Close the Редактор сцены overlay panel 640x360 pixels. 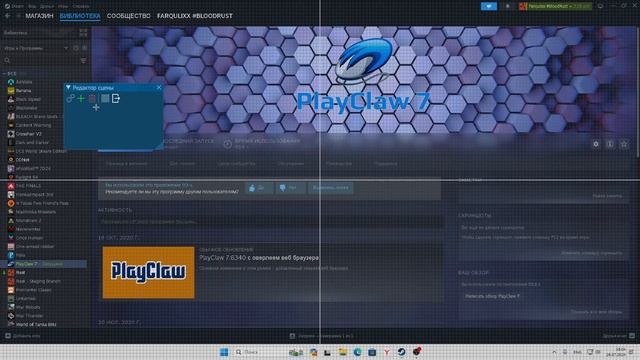coord(159,87)
